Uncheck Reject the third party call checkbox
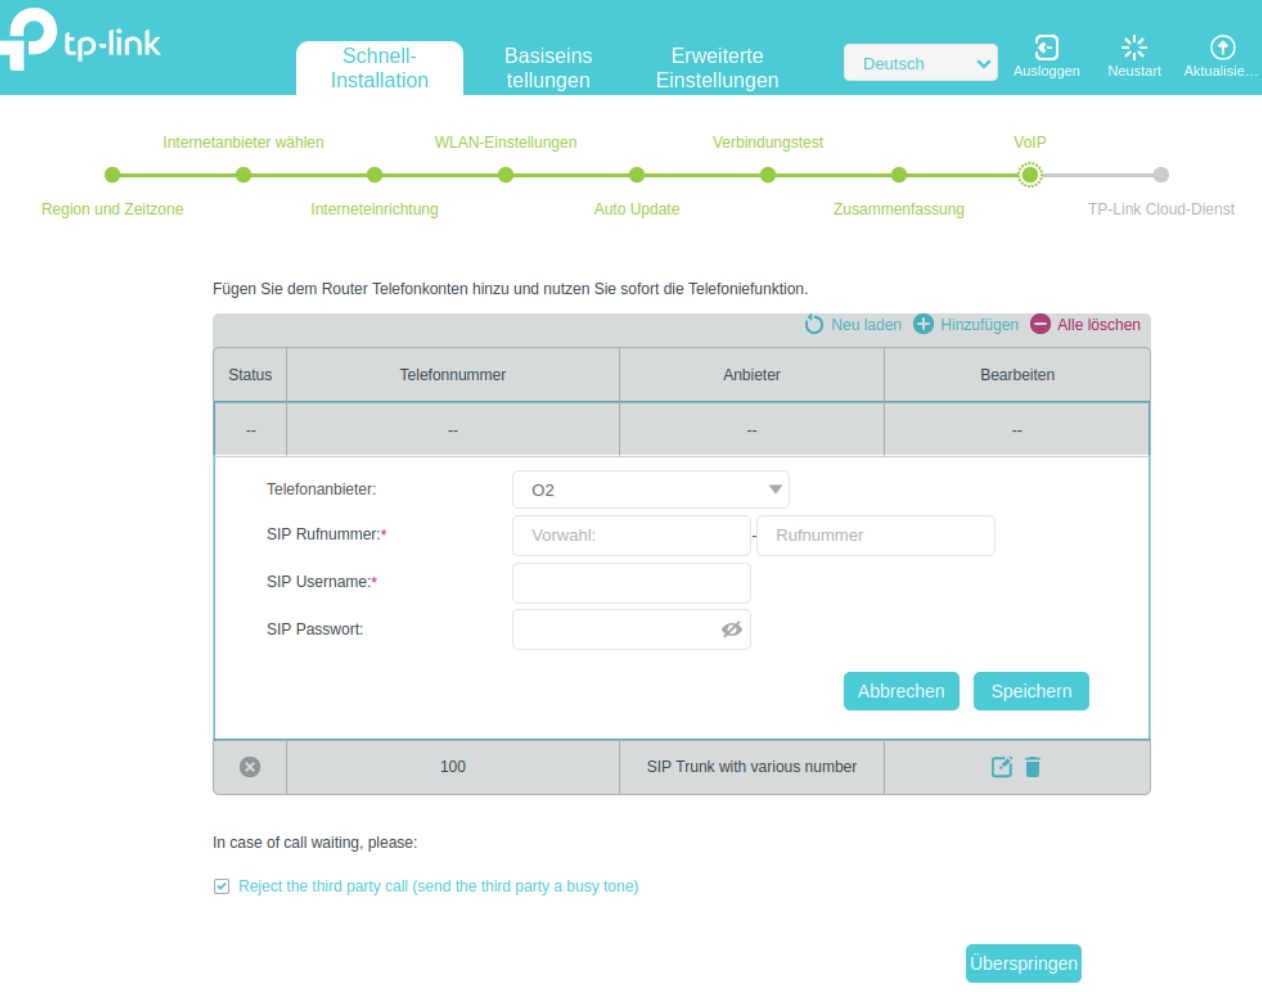Screen dimensions: 1262x992 pyautogui.click(x=222, y=887)
